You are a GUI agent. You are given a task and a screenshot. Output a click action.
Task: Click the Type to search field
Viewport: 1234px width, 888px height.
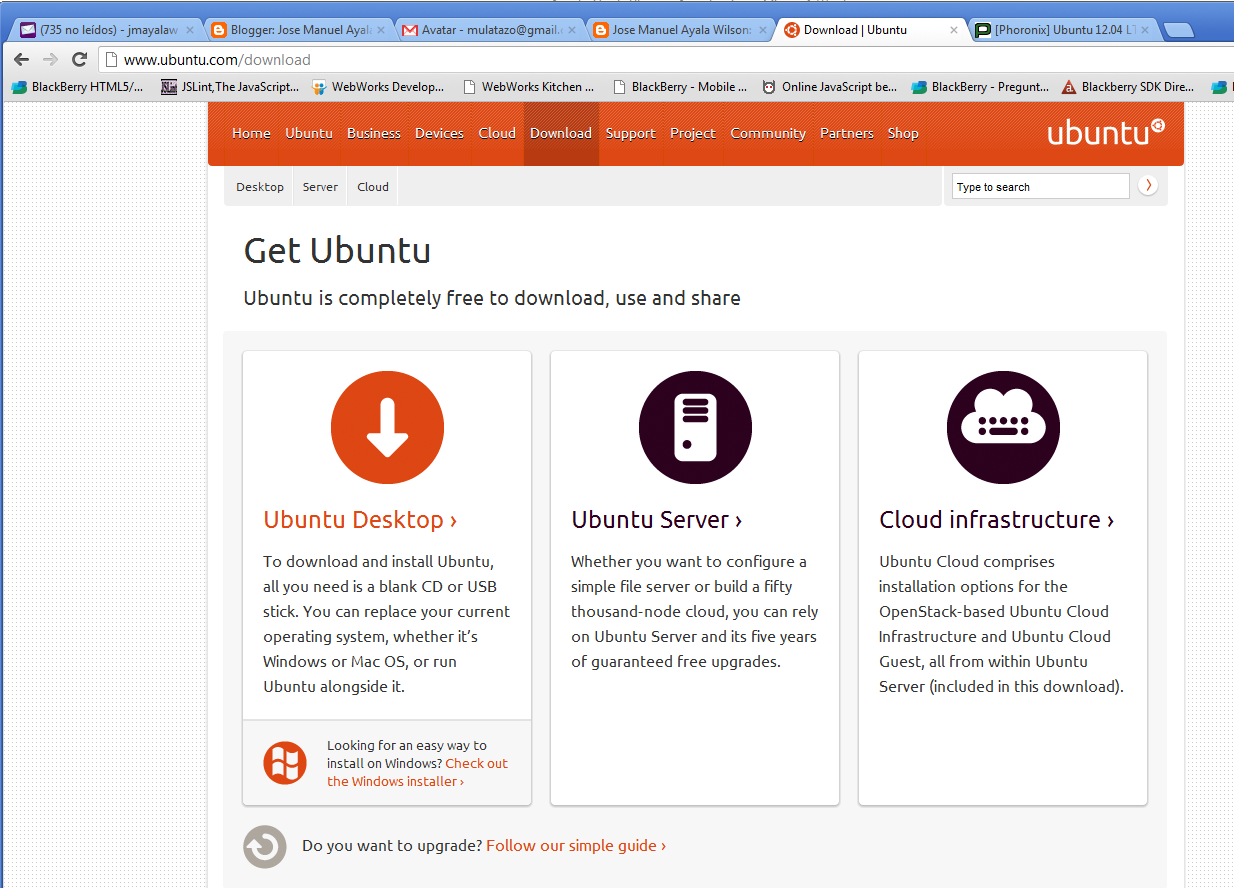(x=1040, y=186)
